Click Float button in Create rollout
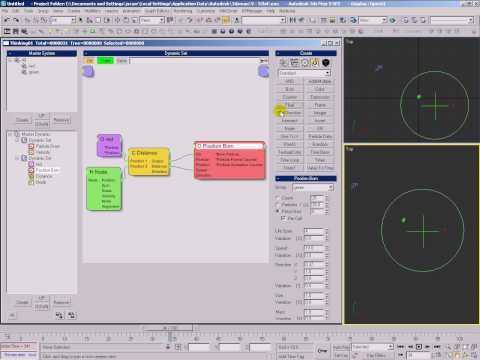This screenshot has height=360, width=480. pyautogui.click(x=290, y=105)
